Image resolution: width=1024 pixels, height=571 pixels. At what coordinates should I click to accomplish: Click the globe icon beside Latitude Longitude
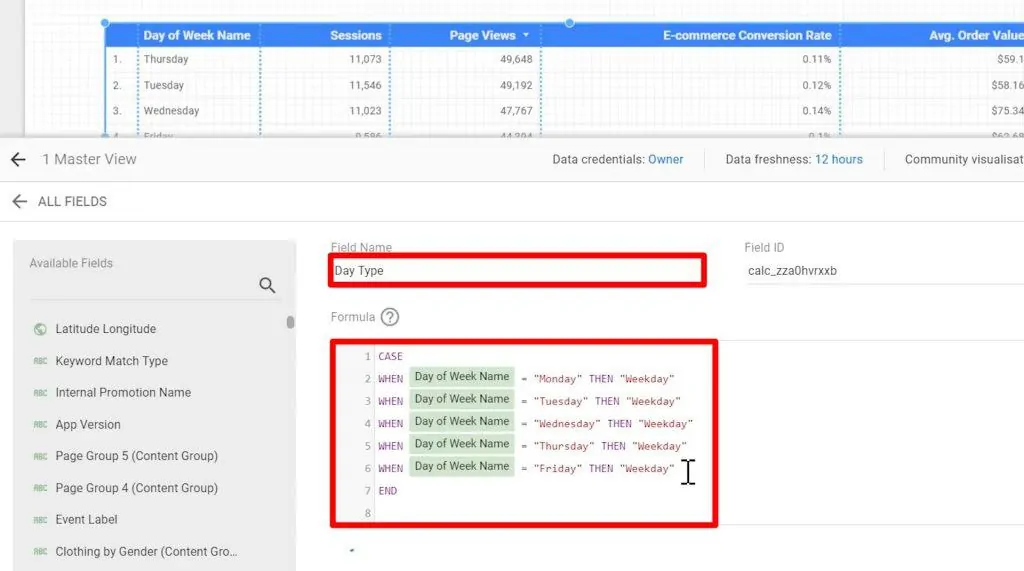(40, 329)
